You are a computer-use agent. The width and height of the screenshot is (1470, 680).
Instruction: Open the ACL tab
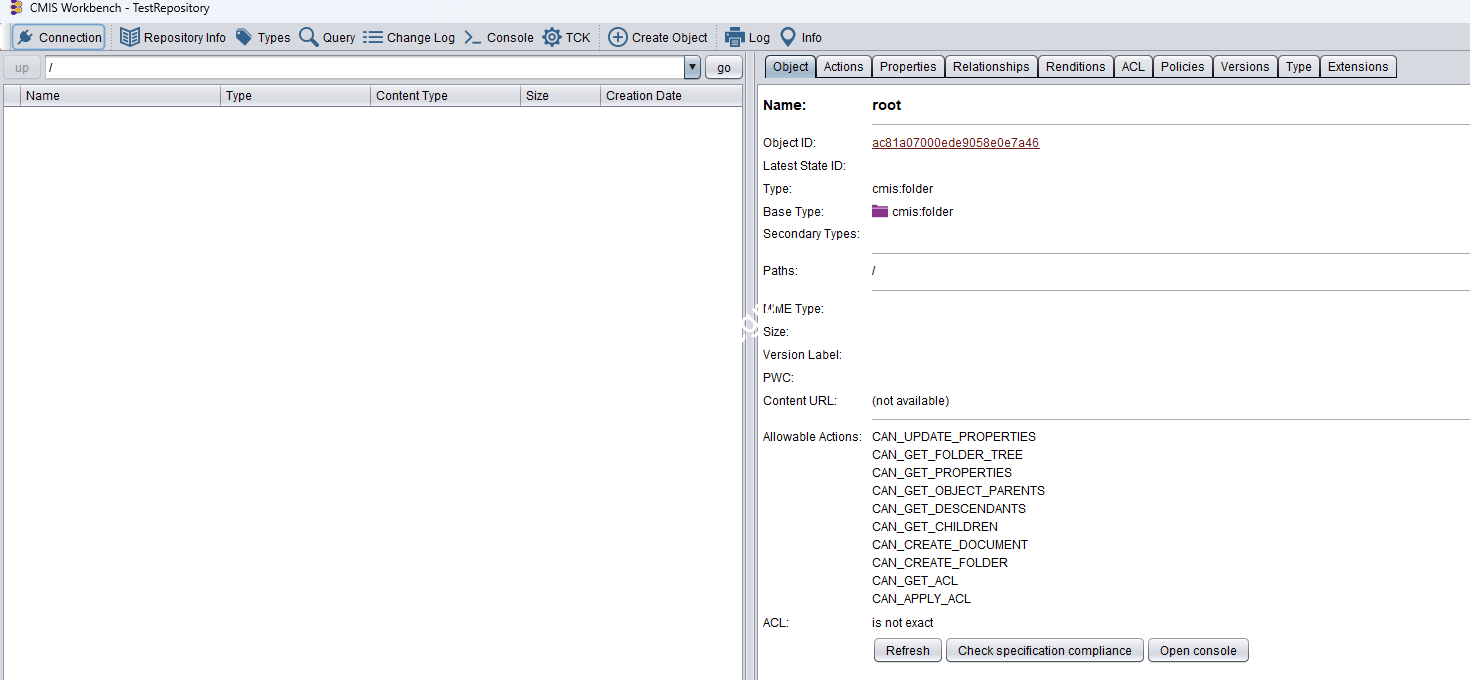1133,66
